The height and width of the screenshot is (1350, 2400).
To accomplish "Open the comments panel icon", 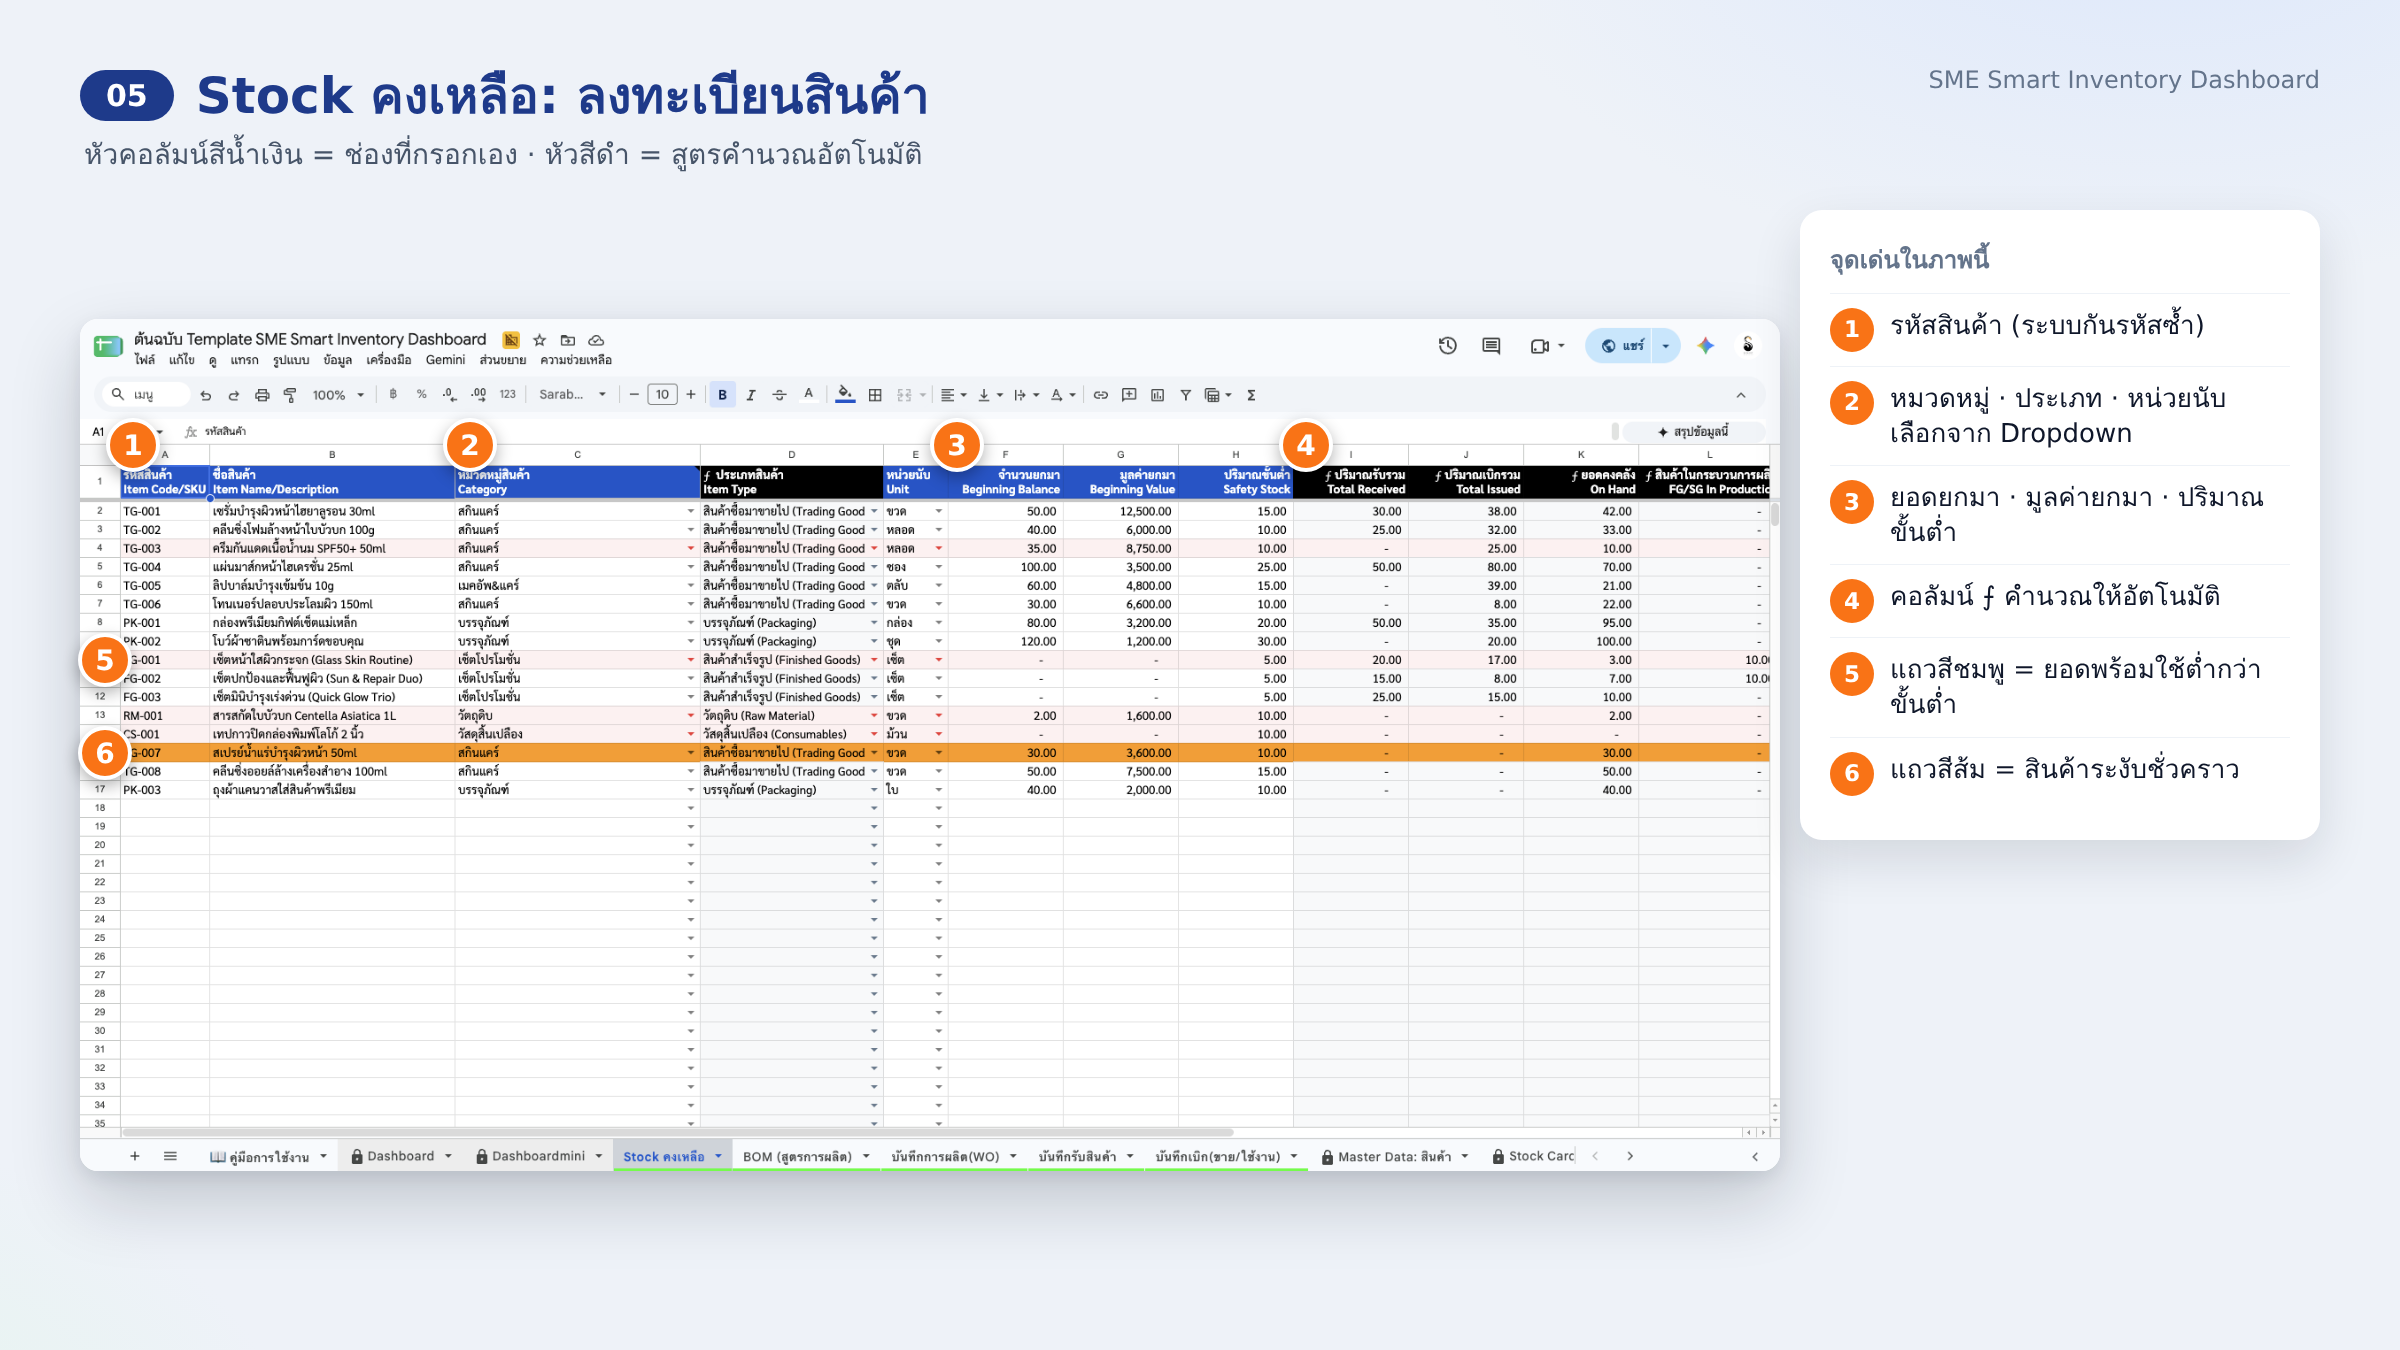I will pos(1491,346).
